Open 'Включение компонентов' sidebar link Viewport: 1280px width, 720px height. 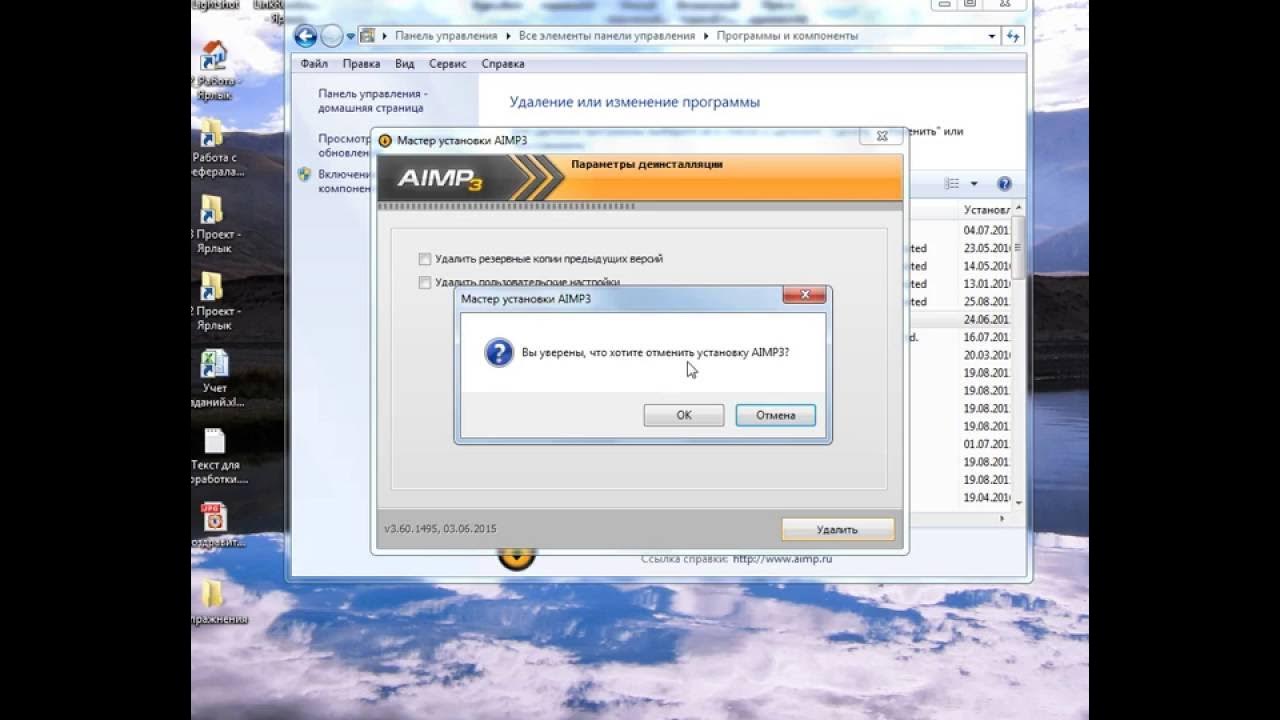pyautogui.click(x=345, y=181)
